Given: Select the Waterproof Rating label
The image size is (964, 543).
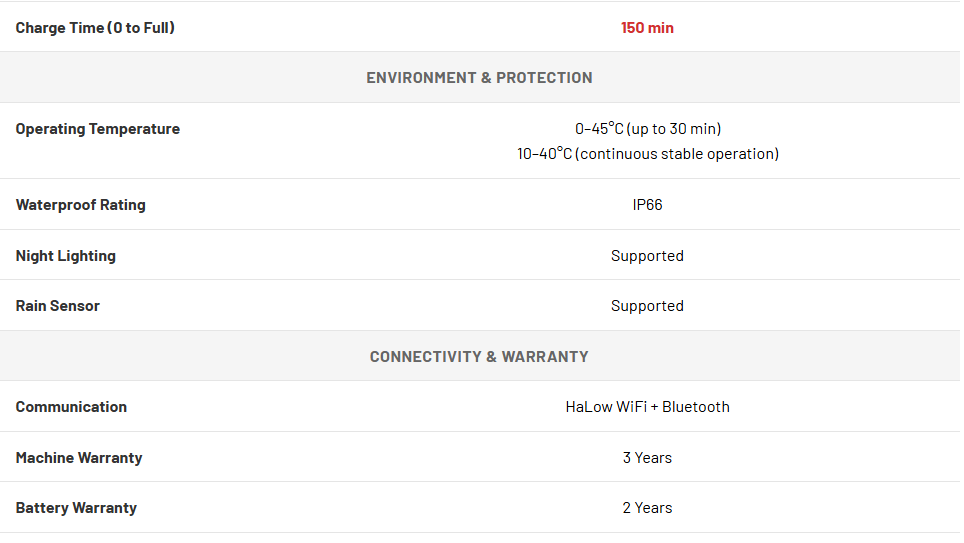Looking at the screenshot, I should [81, 205].
